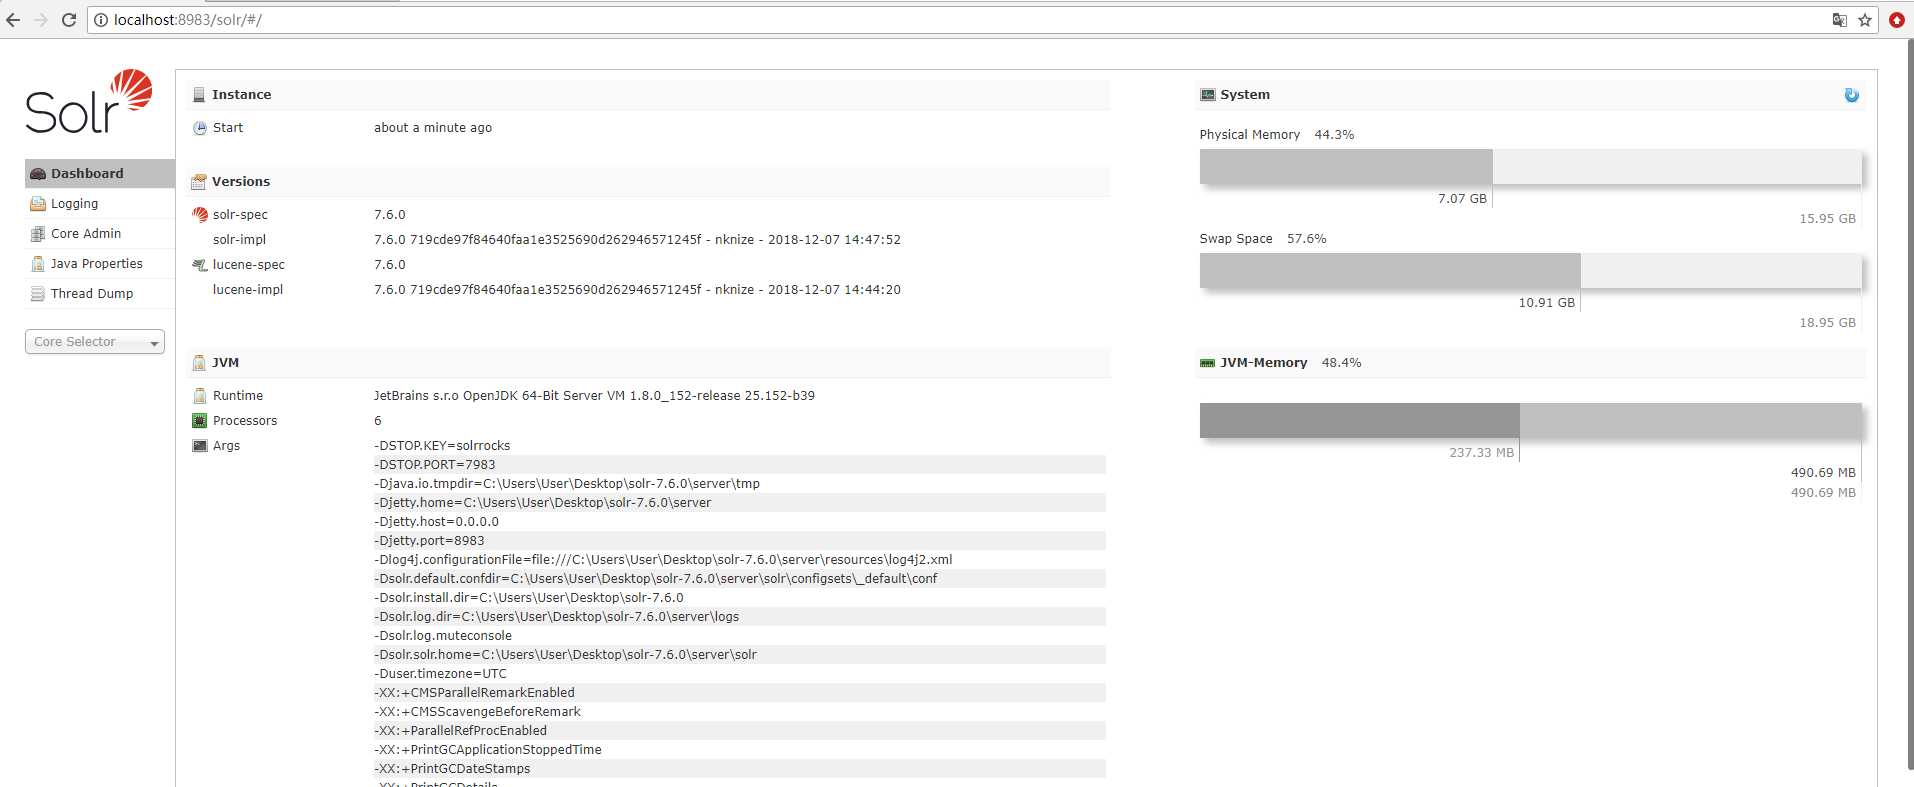Click the System section icon

pos(1207,95)
